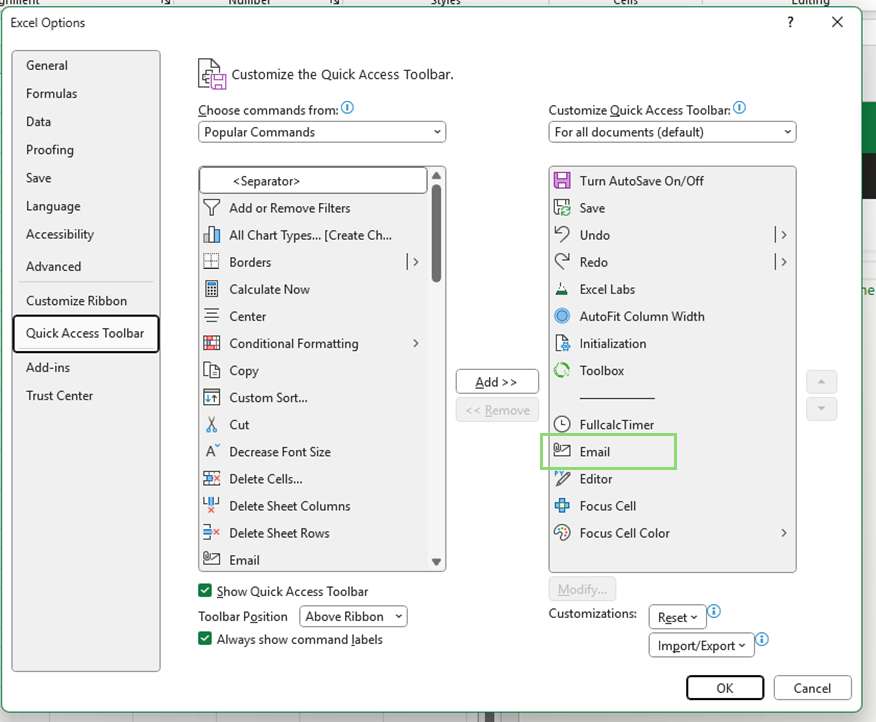Image resolution: width=876 pixels, height=722 pixels.
Task: Click the Delete Sheet Rows icon
Action: [x=211, y=533]
